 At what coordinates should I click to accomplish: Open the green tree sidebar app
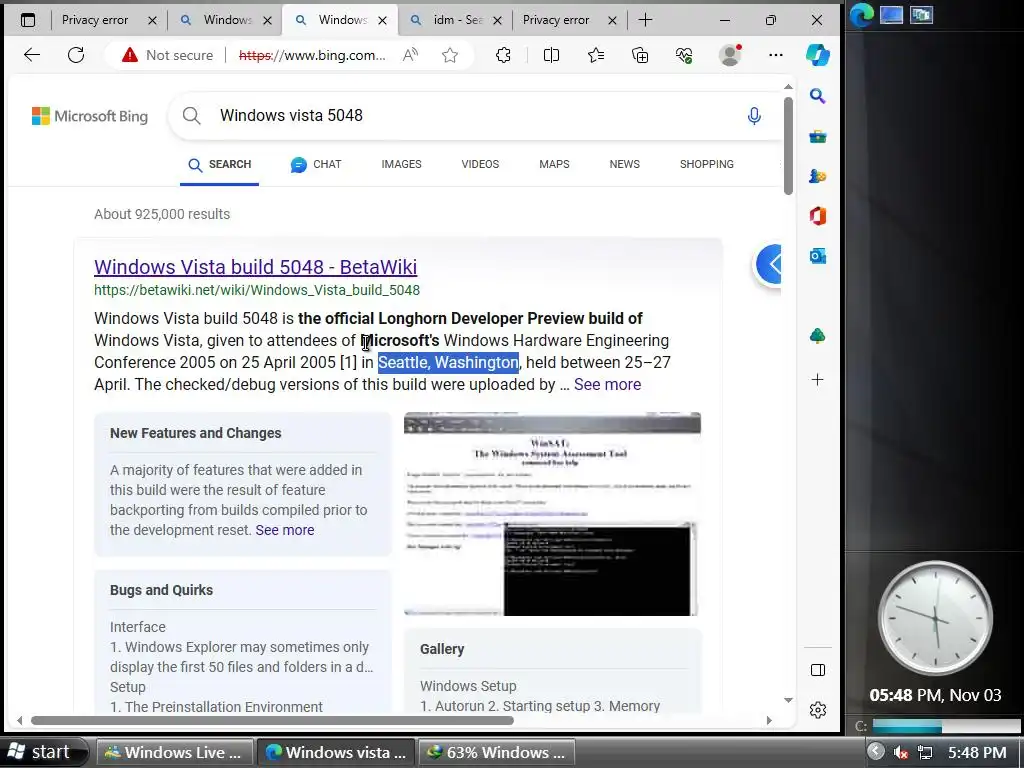coord(818,336)
